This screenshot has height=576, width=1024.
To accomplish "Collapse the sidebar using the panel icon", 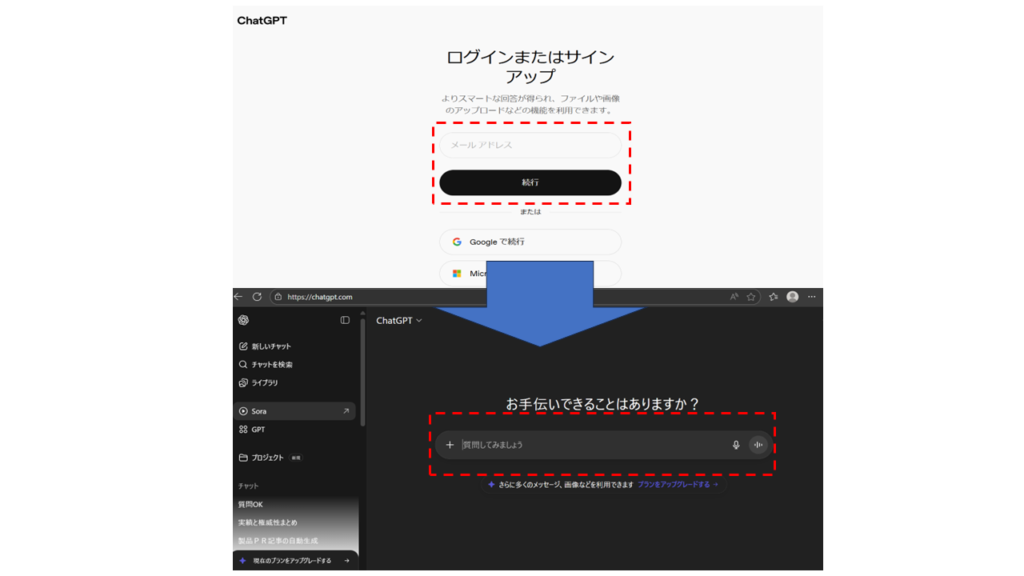I will click(345, 320).
